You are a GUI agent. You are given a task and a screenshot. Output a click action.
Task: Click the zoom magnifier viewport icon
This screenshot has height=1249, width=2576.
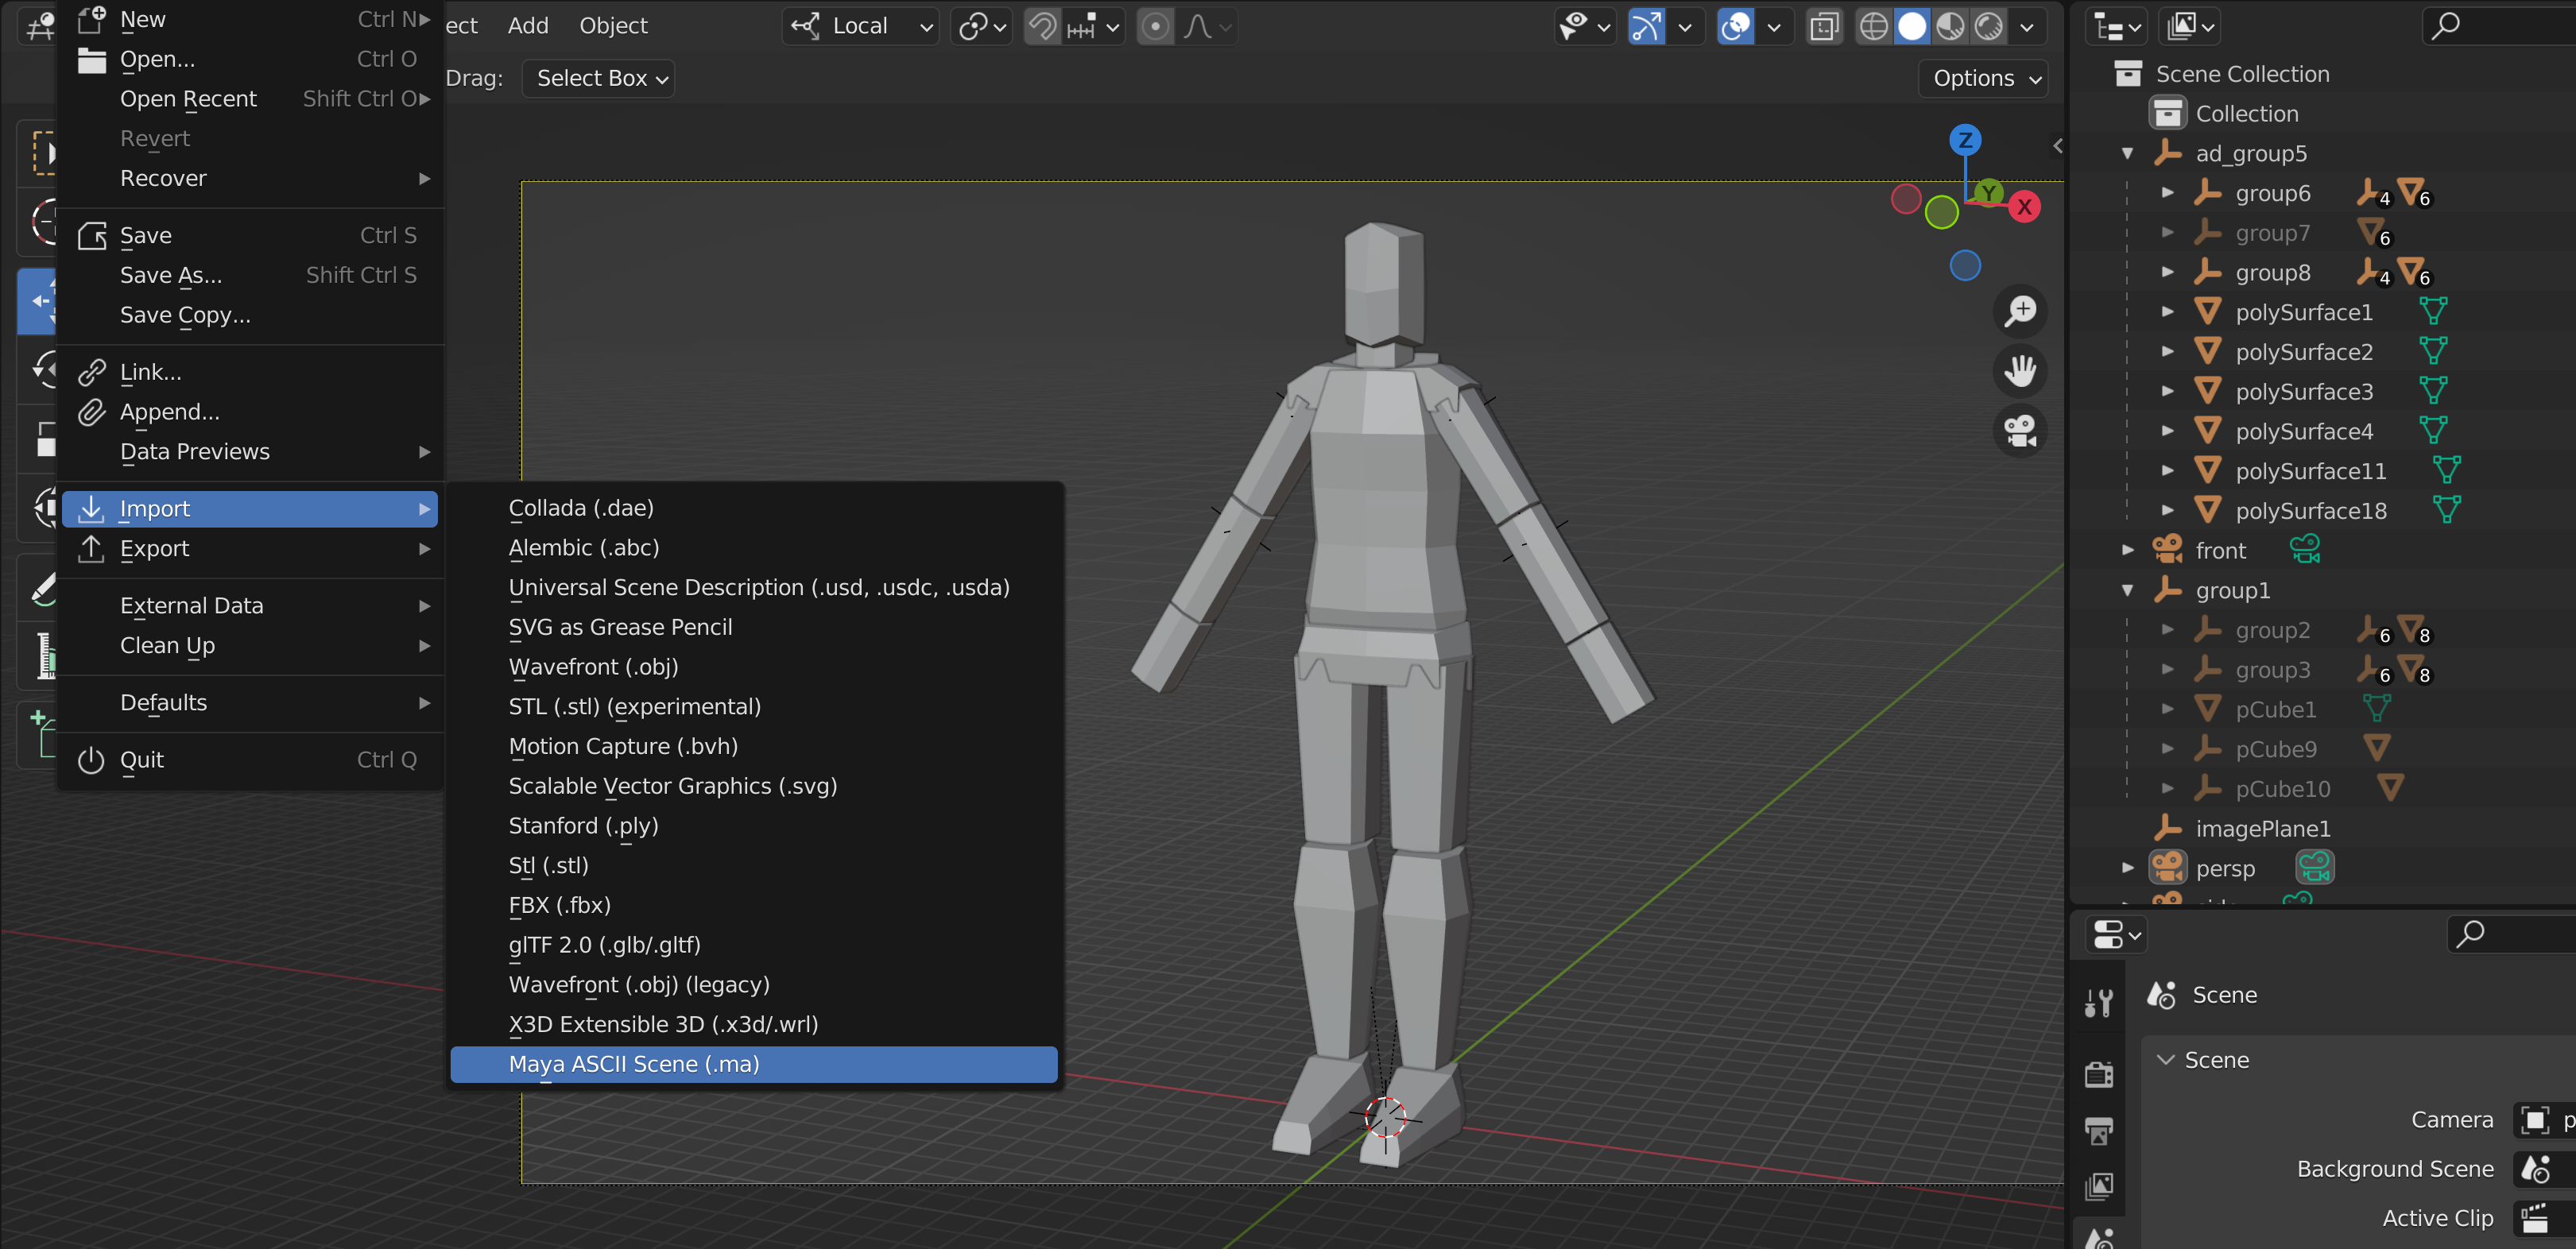pyautogui.click(x=2020, y=311)
